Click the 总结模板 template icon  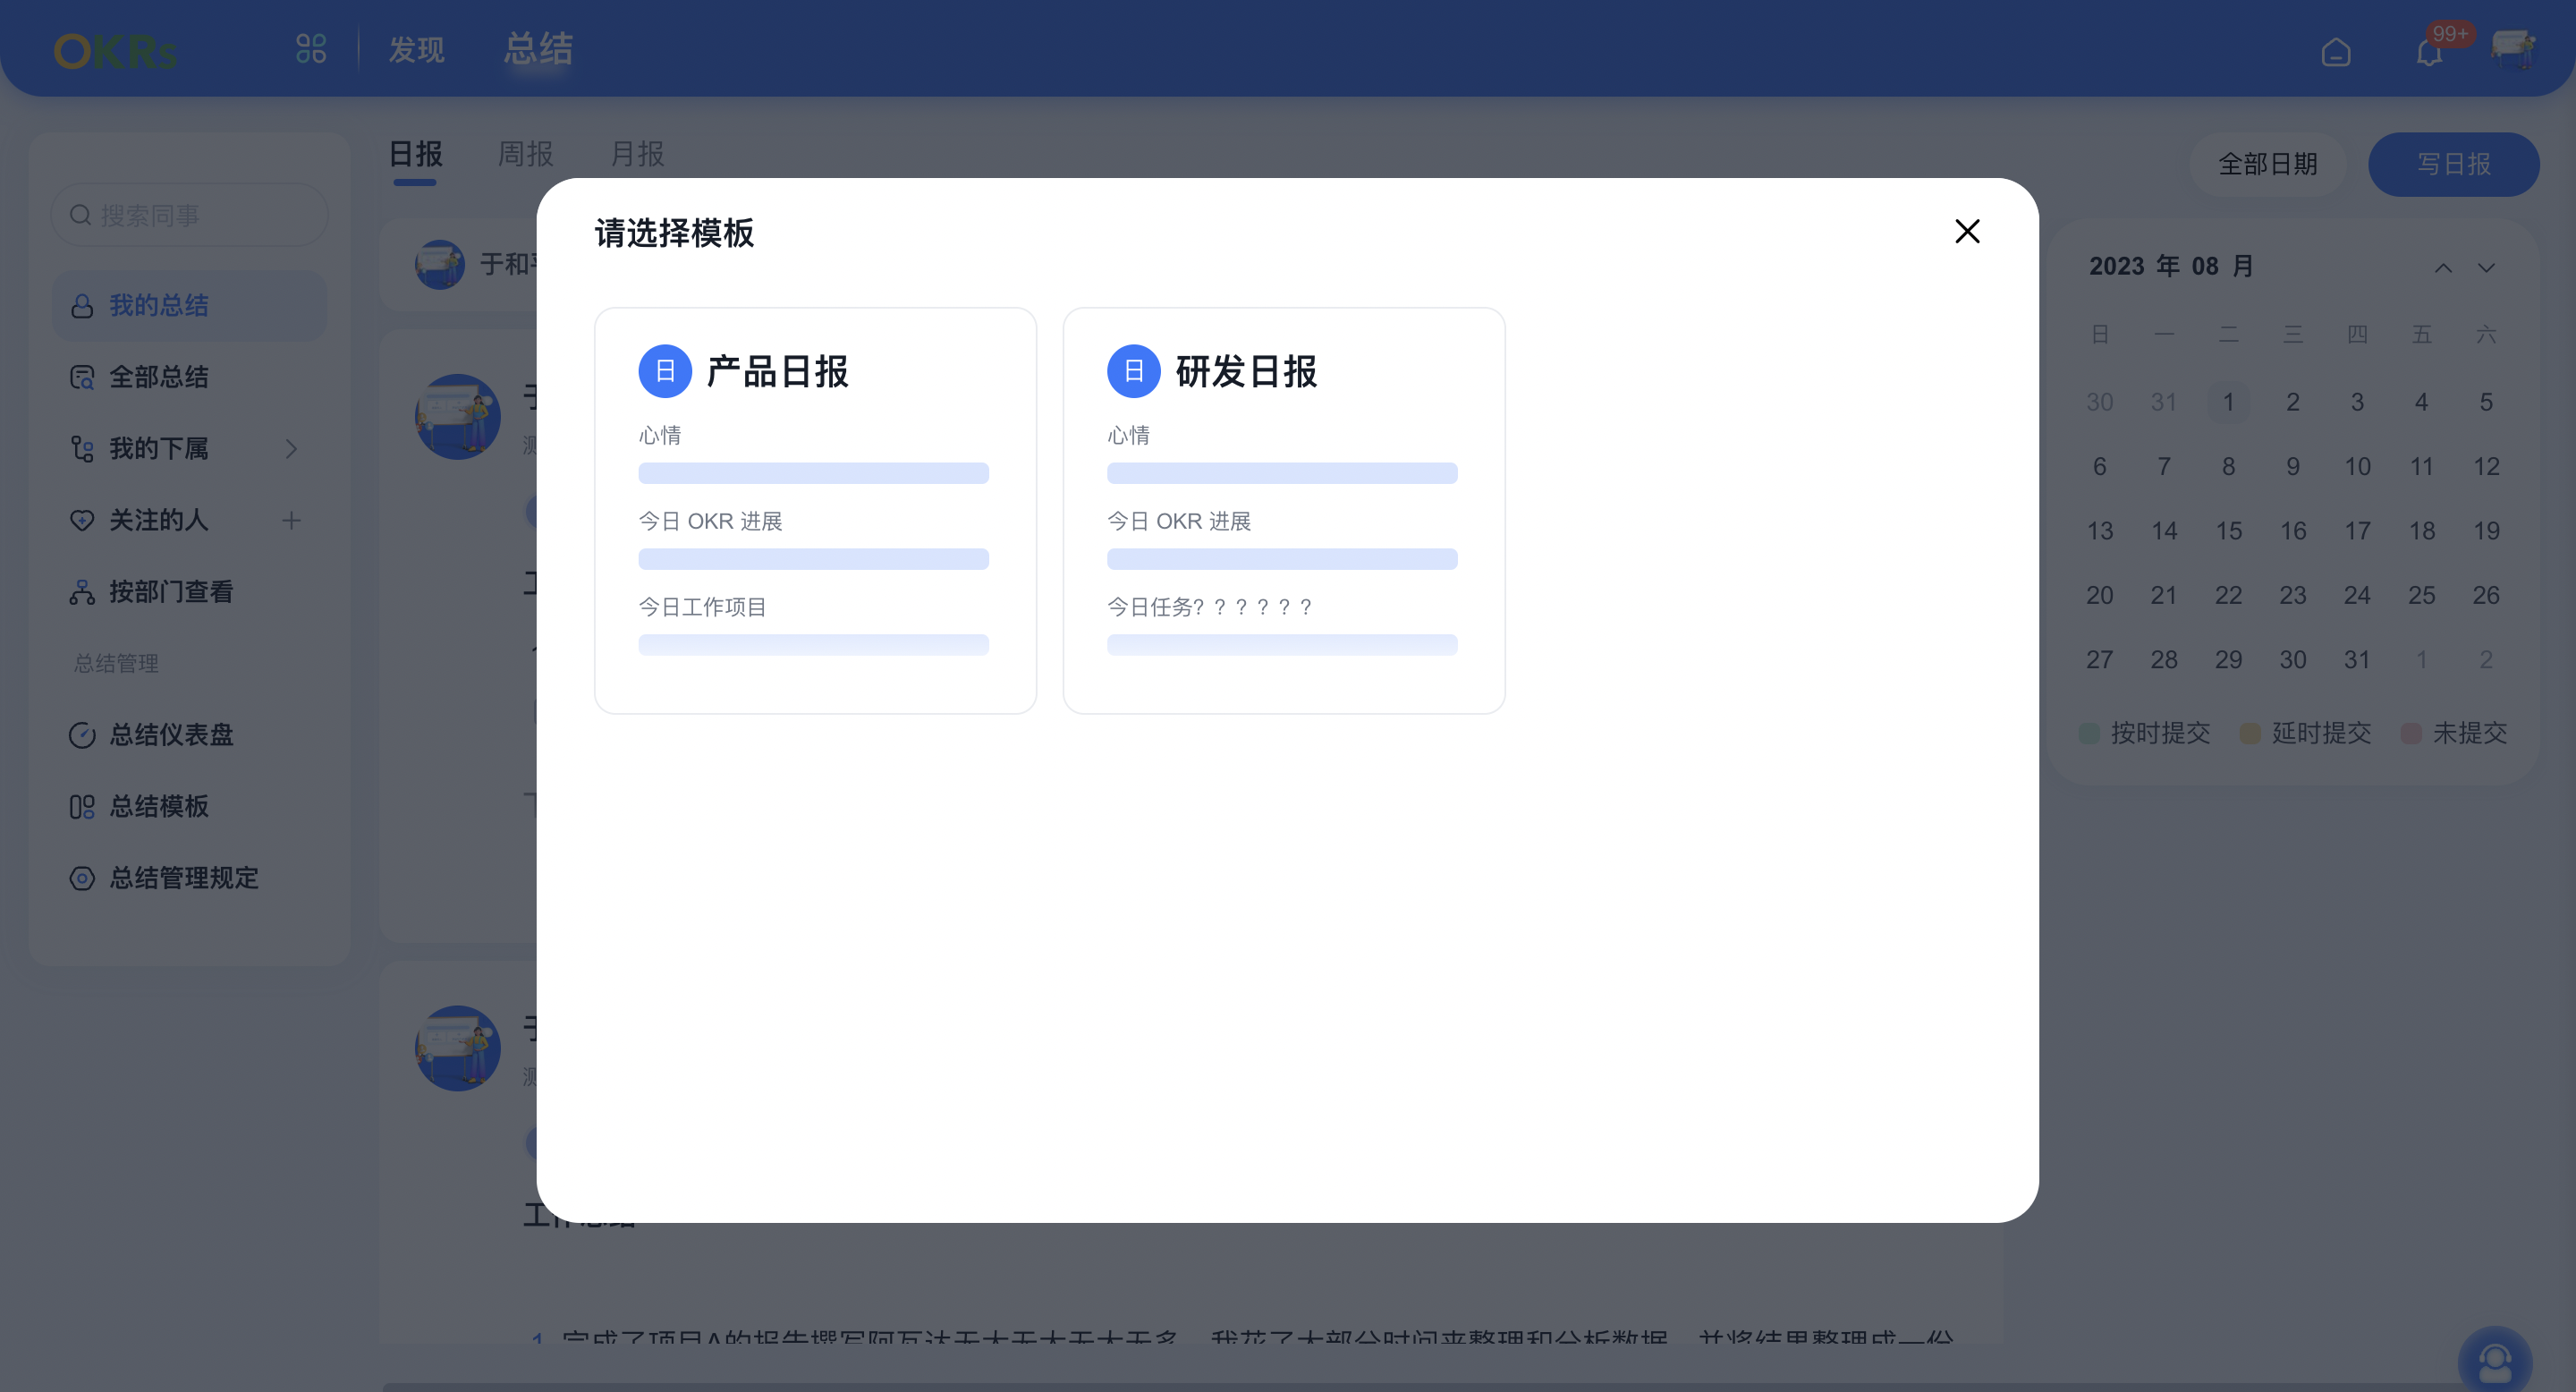pyautogui.click(x=82, y=807)
